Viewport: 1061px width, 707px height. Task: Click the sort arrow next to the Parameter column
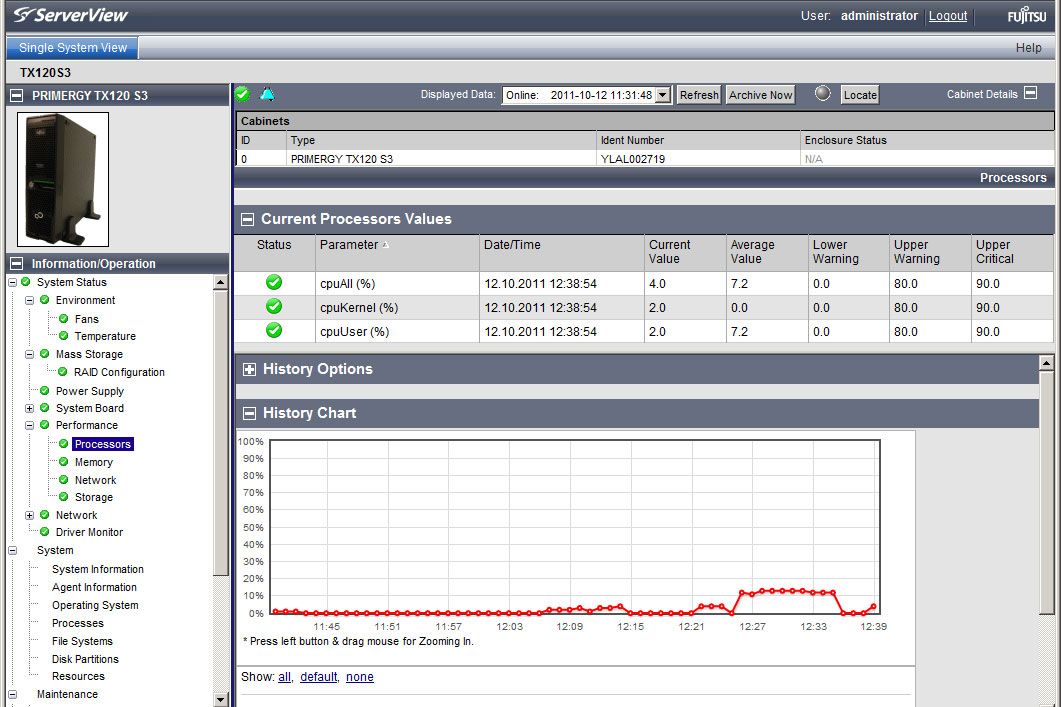click(x=386, y=245)
